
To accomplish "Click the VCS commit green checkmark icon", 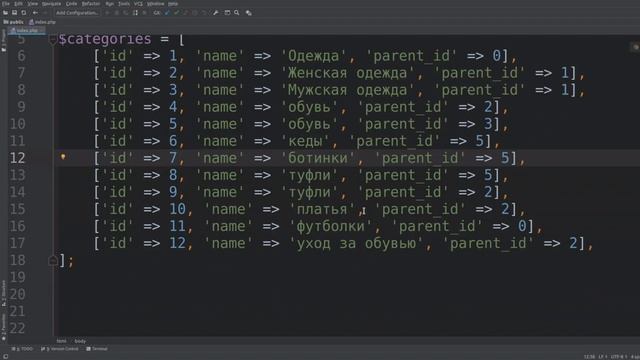I will [x=176, y=13].
